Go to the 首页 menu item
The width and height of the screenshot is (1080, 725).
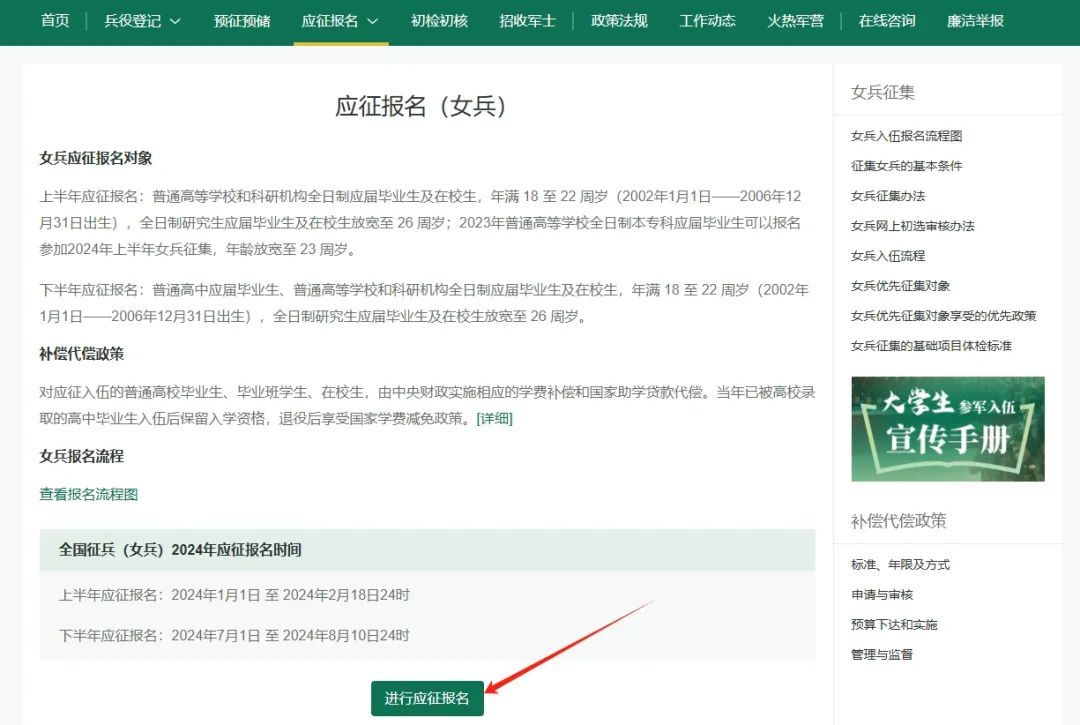tap(54, 21)
